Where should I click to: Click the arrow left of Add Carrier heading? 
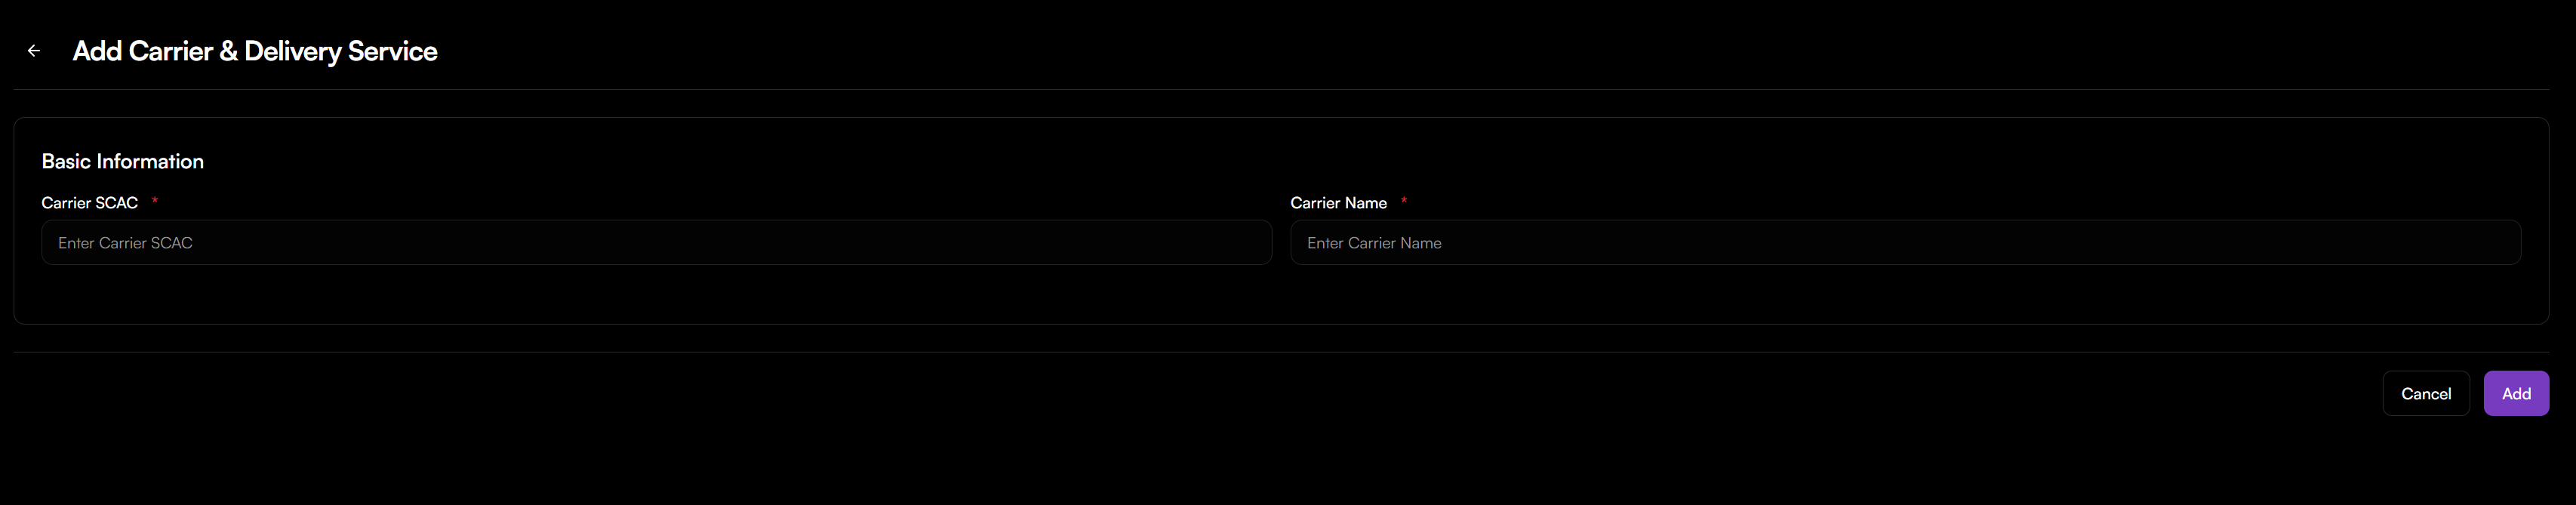tap(34, 50)
